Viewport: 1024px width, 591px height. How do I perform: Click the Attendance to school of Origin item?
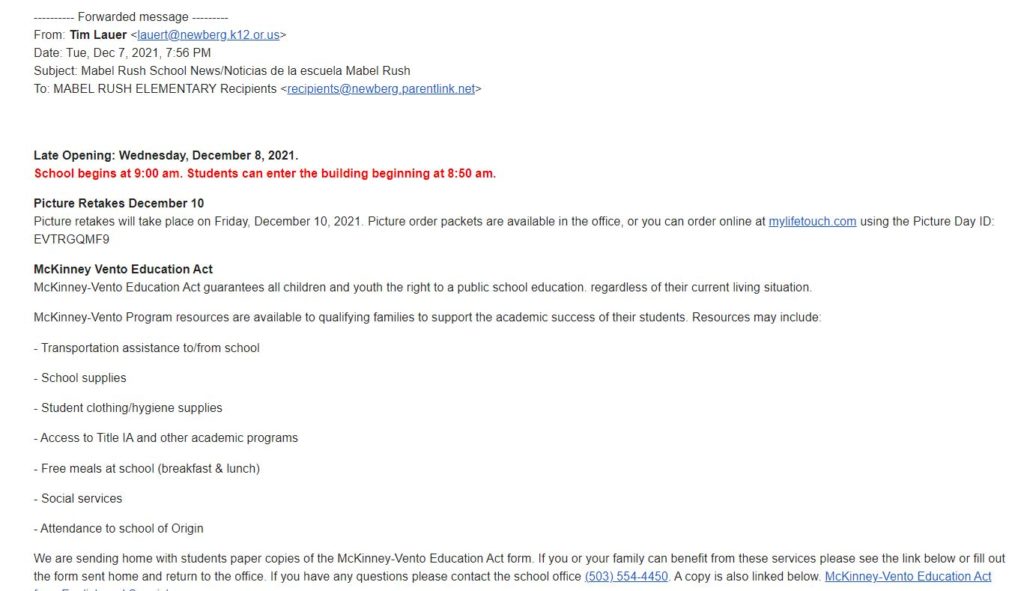[x=119, y=529]
